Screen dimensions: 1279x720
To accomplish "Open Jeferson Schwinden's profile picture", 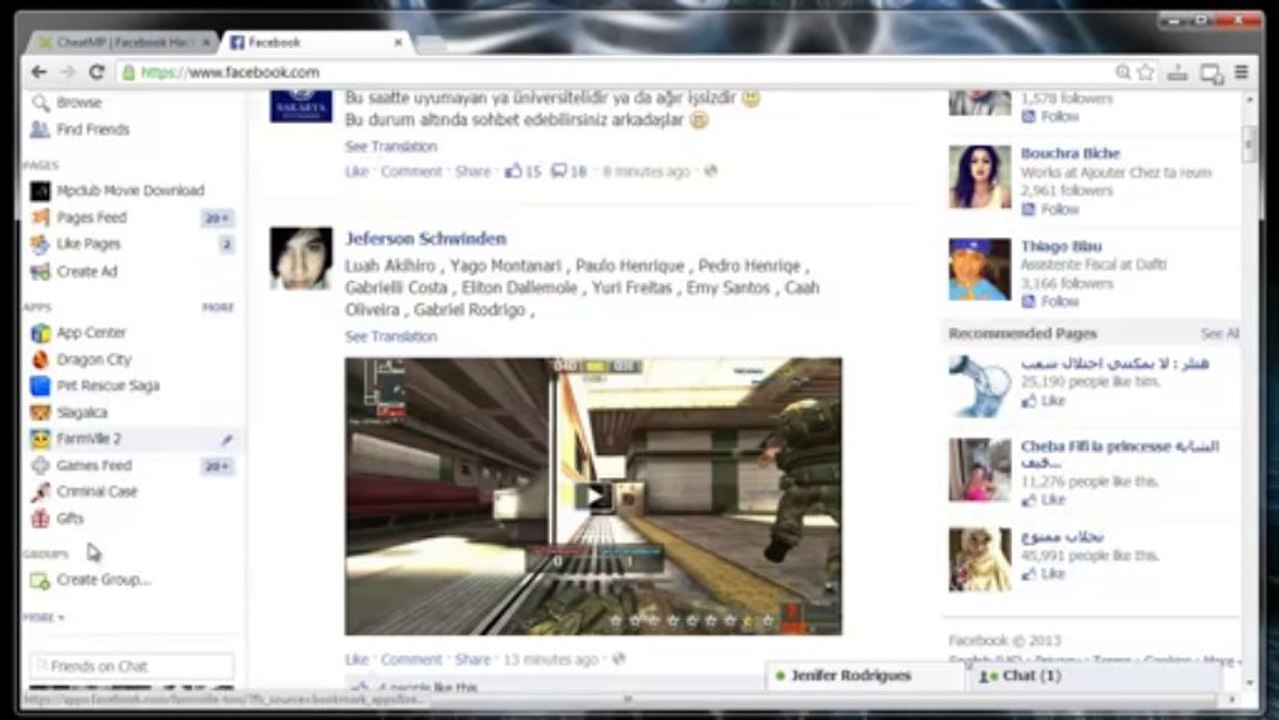I will tap(301, 258).
